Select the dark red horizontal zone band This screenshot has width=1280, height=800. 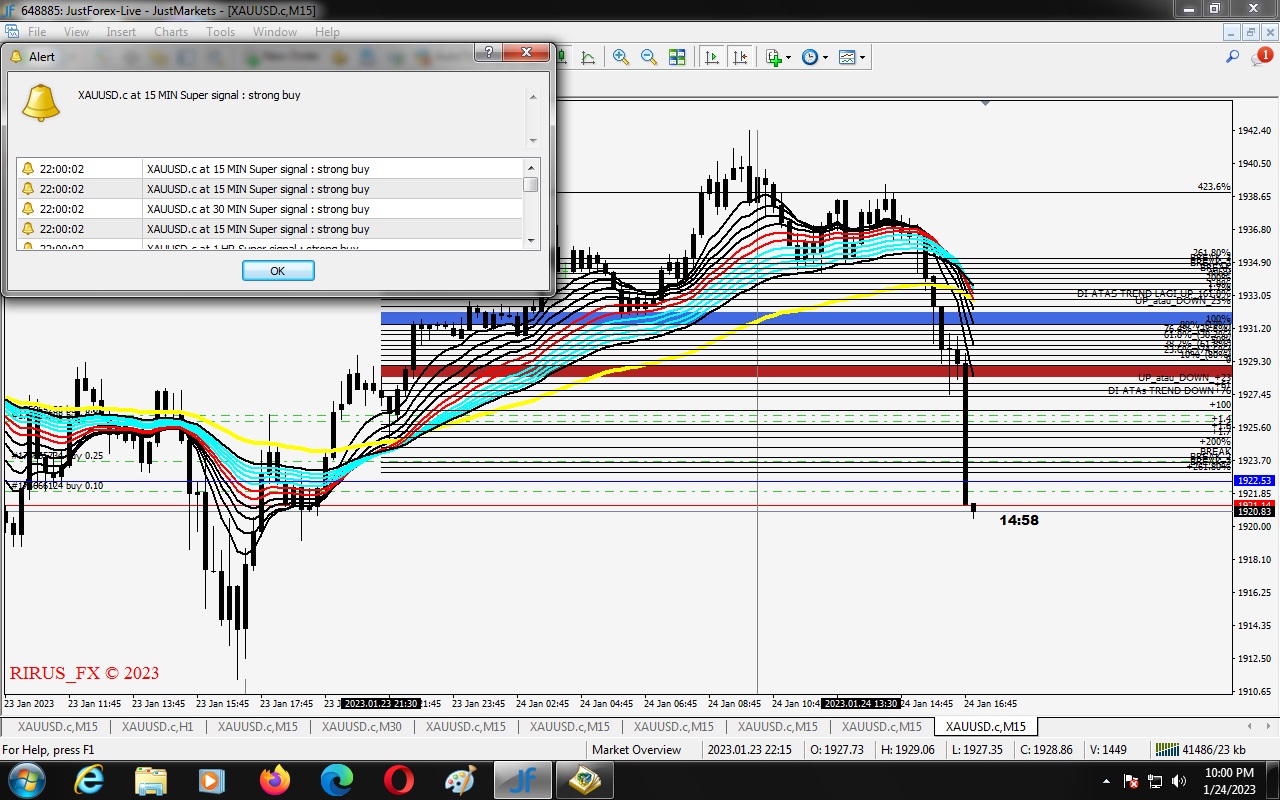pyautogui.click(x=805, y=371)
